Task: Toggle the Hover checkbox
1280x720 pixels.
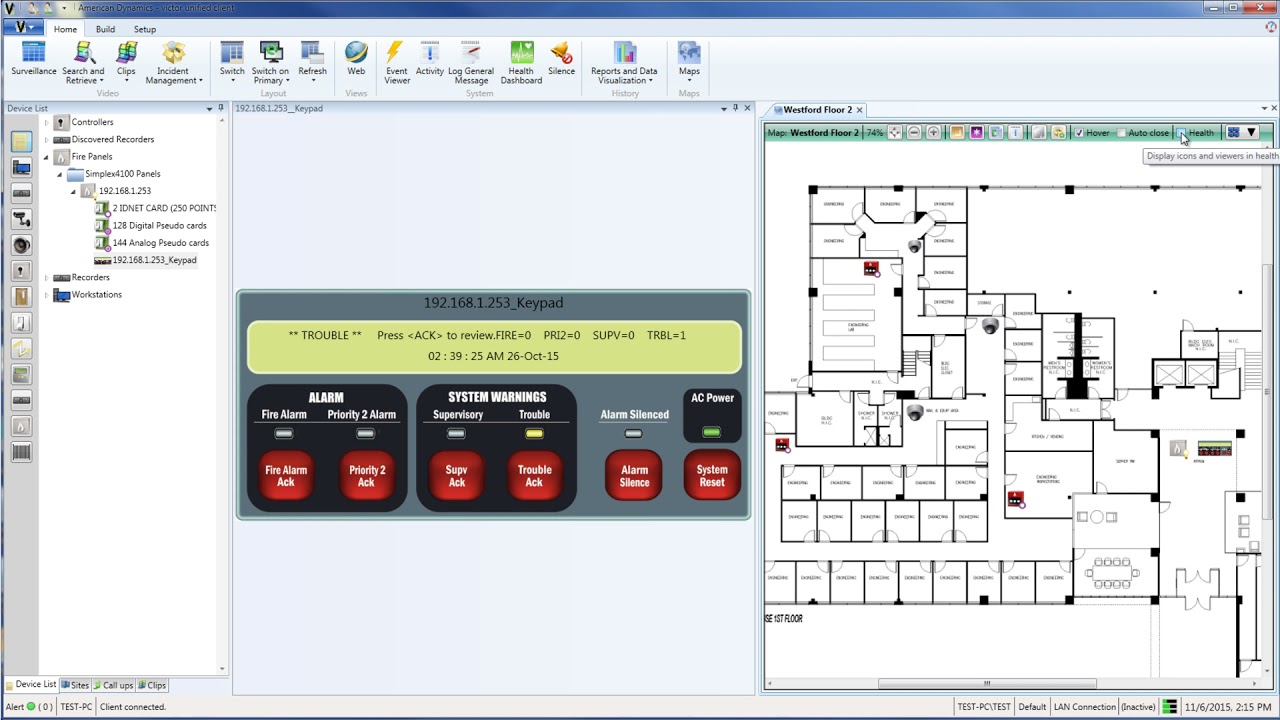Action: click(1078, 133)
